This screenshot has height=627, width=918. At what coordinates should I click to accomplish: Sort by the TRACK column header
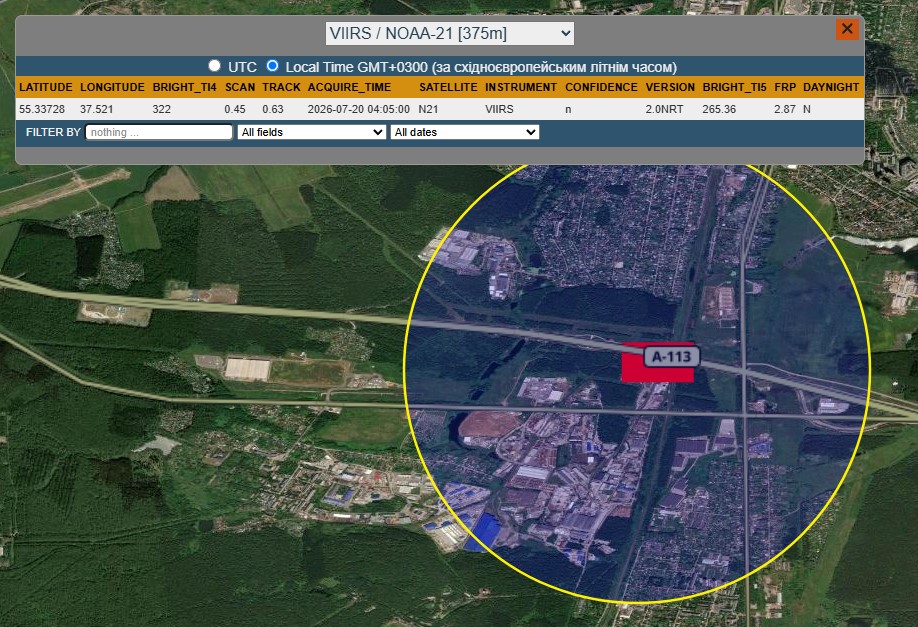coord(281,87)
